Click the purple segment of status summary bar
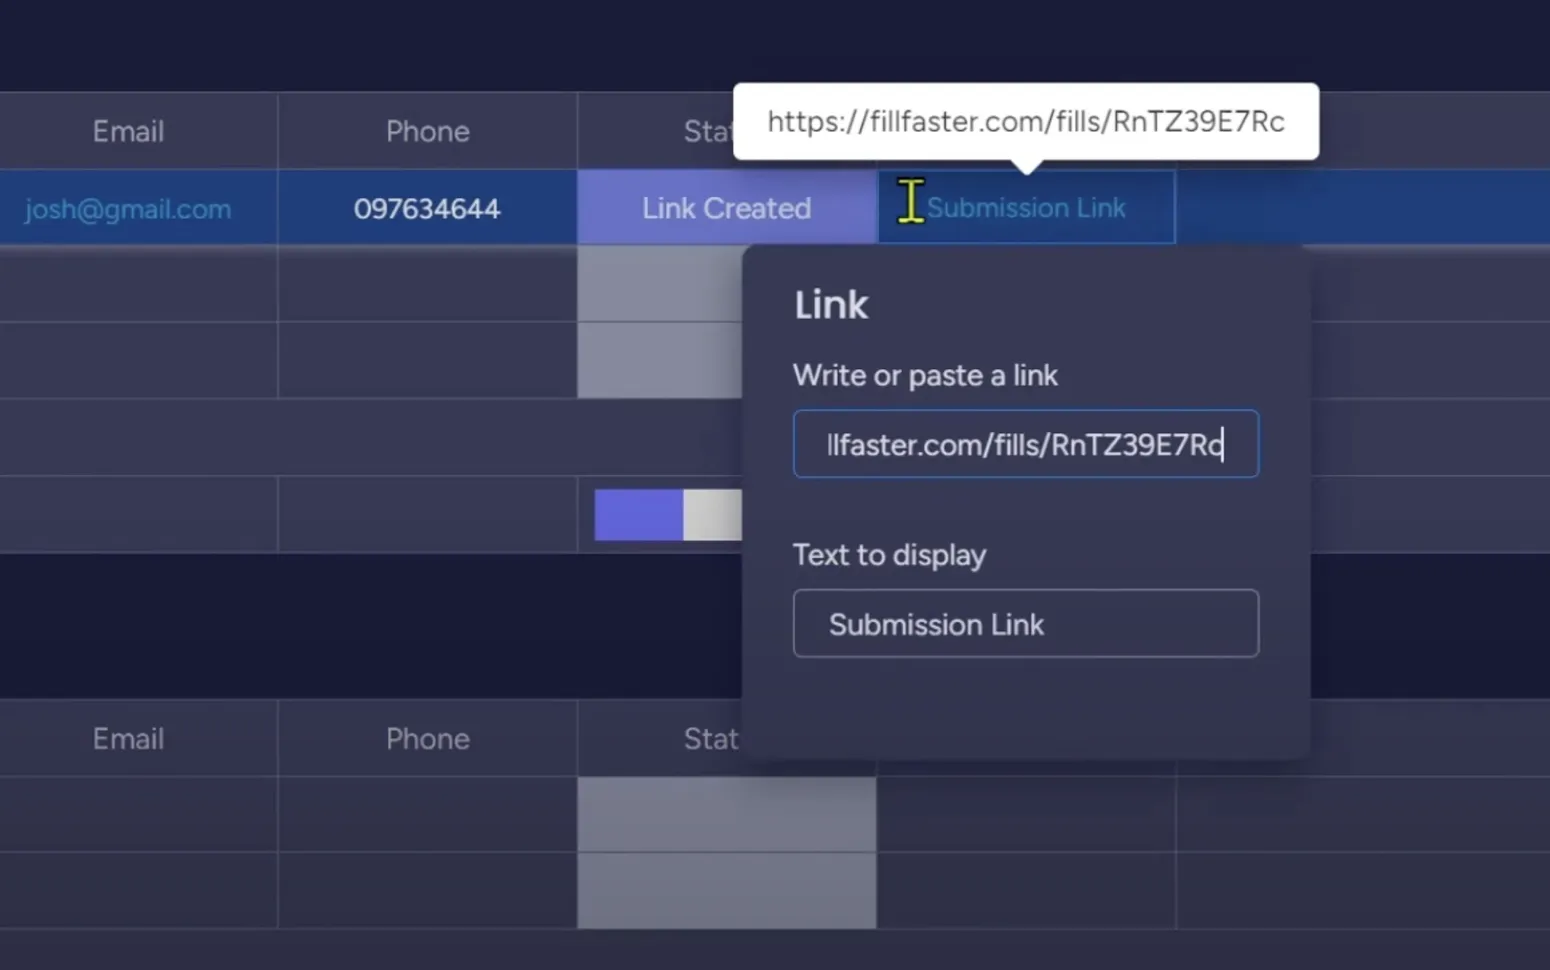 click(x=639, y=515)
